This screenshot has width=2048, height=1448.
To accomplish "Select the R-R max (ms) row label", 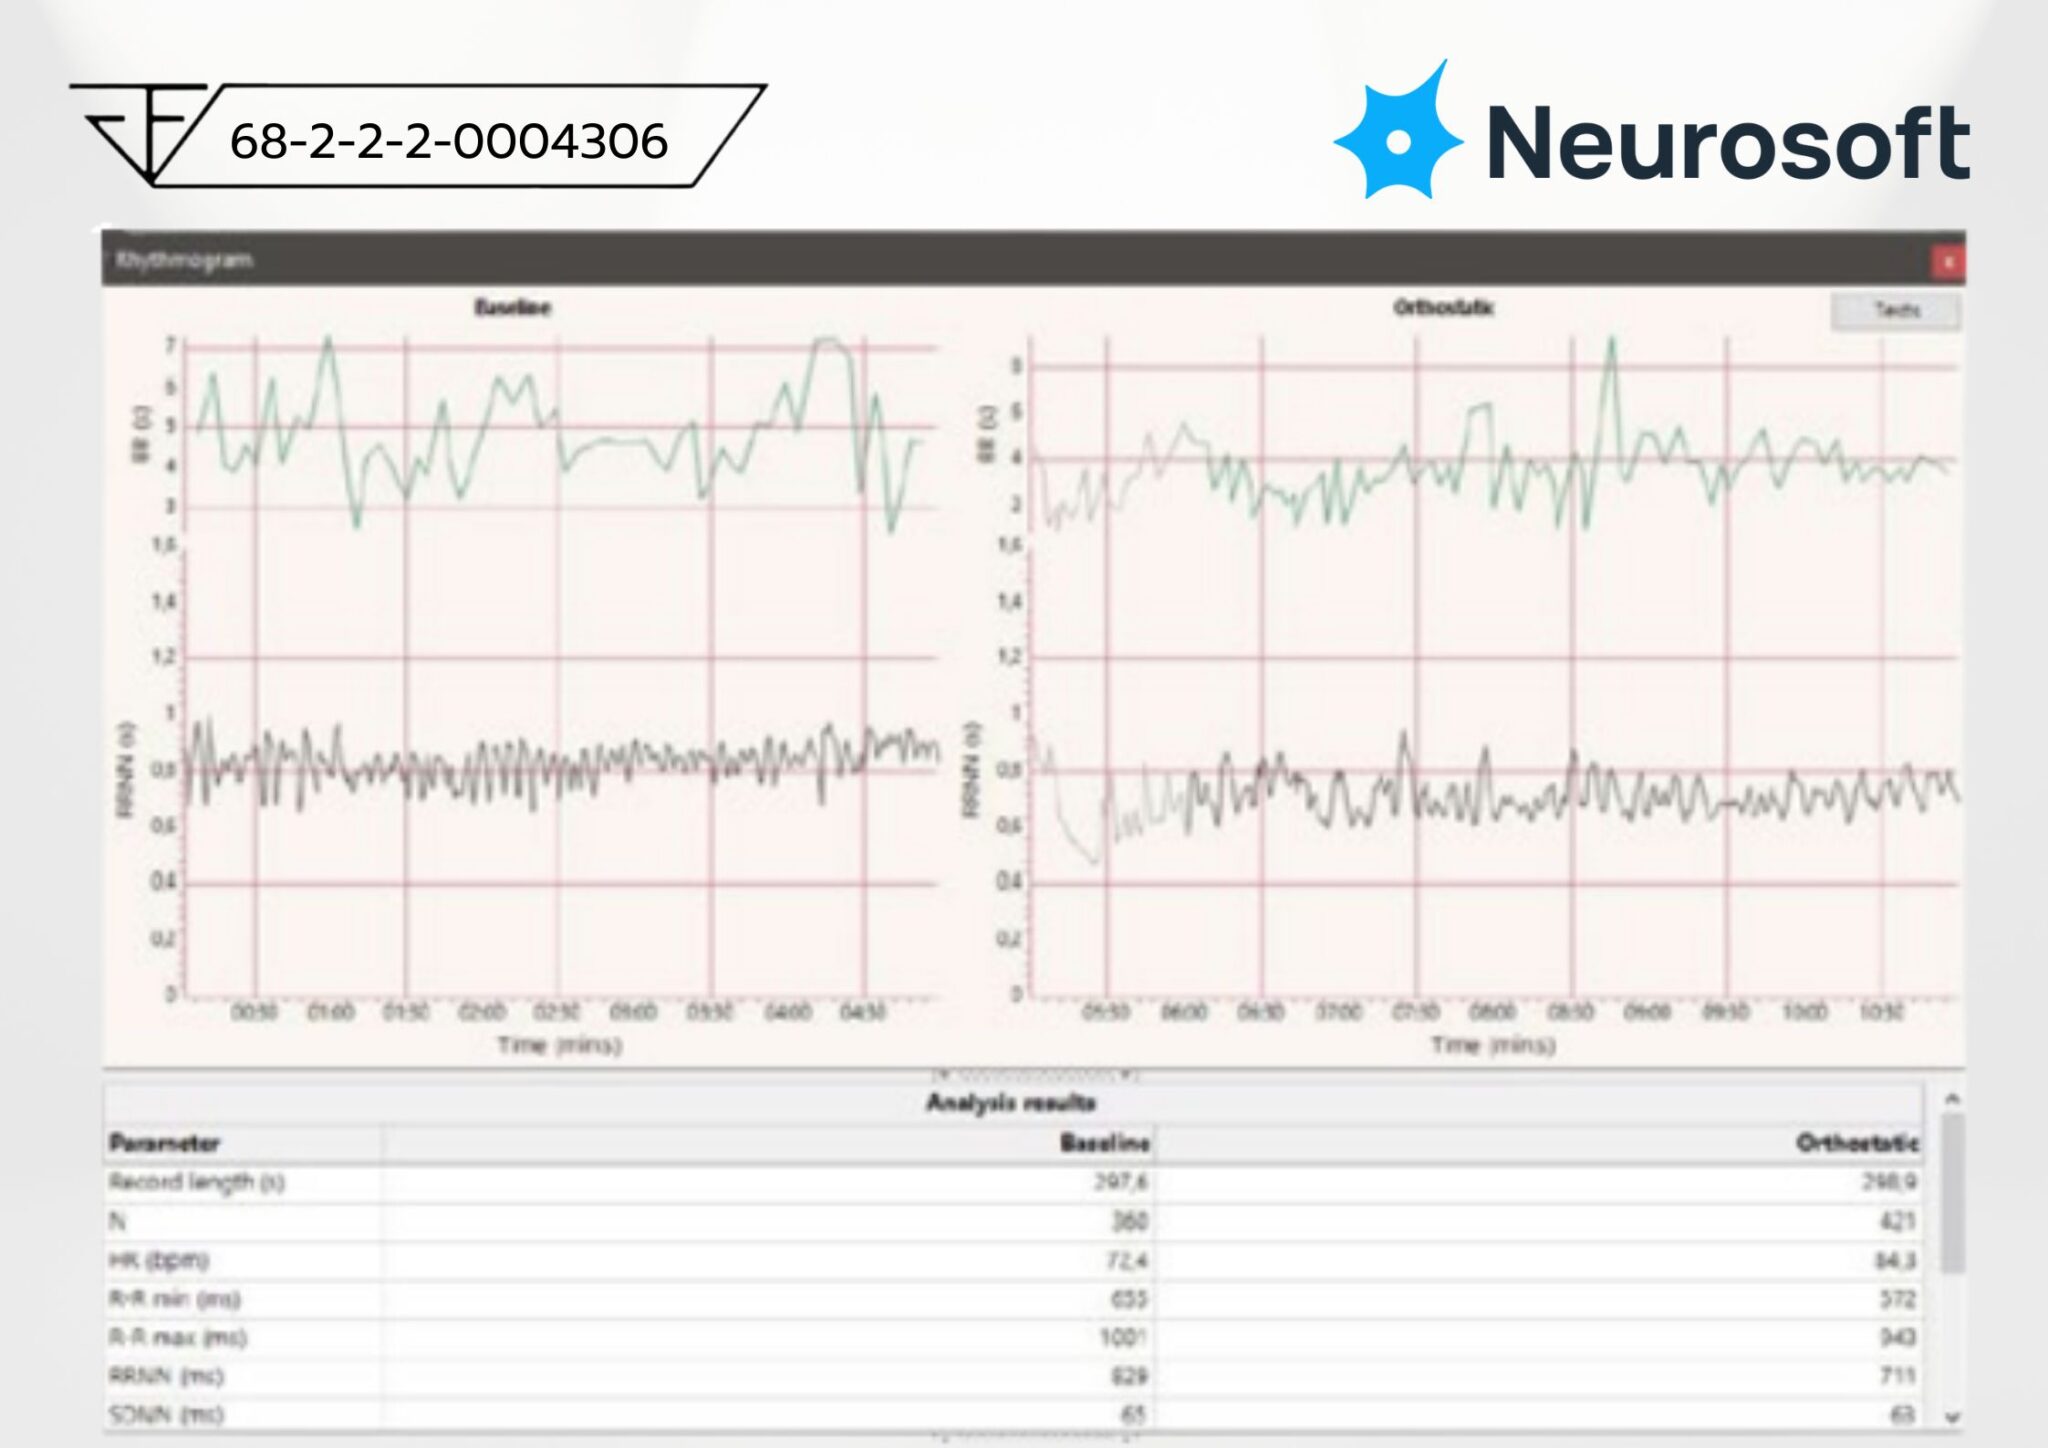I will pyautogui.click(x=177, y=1338).
